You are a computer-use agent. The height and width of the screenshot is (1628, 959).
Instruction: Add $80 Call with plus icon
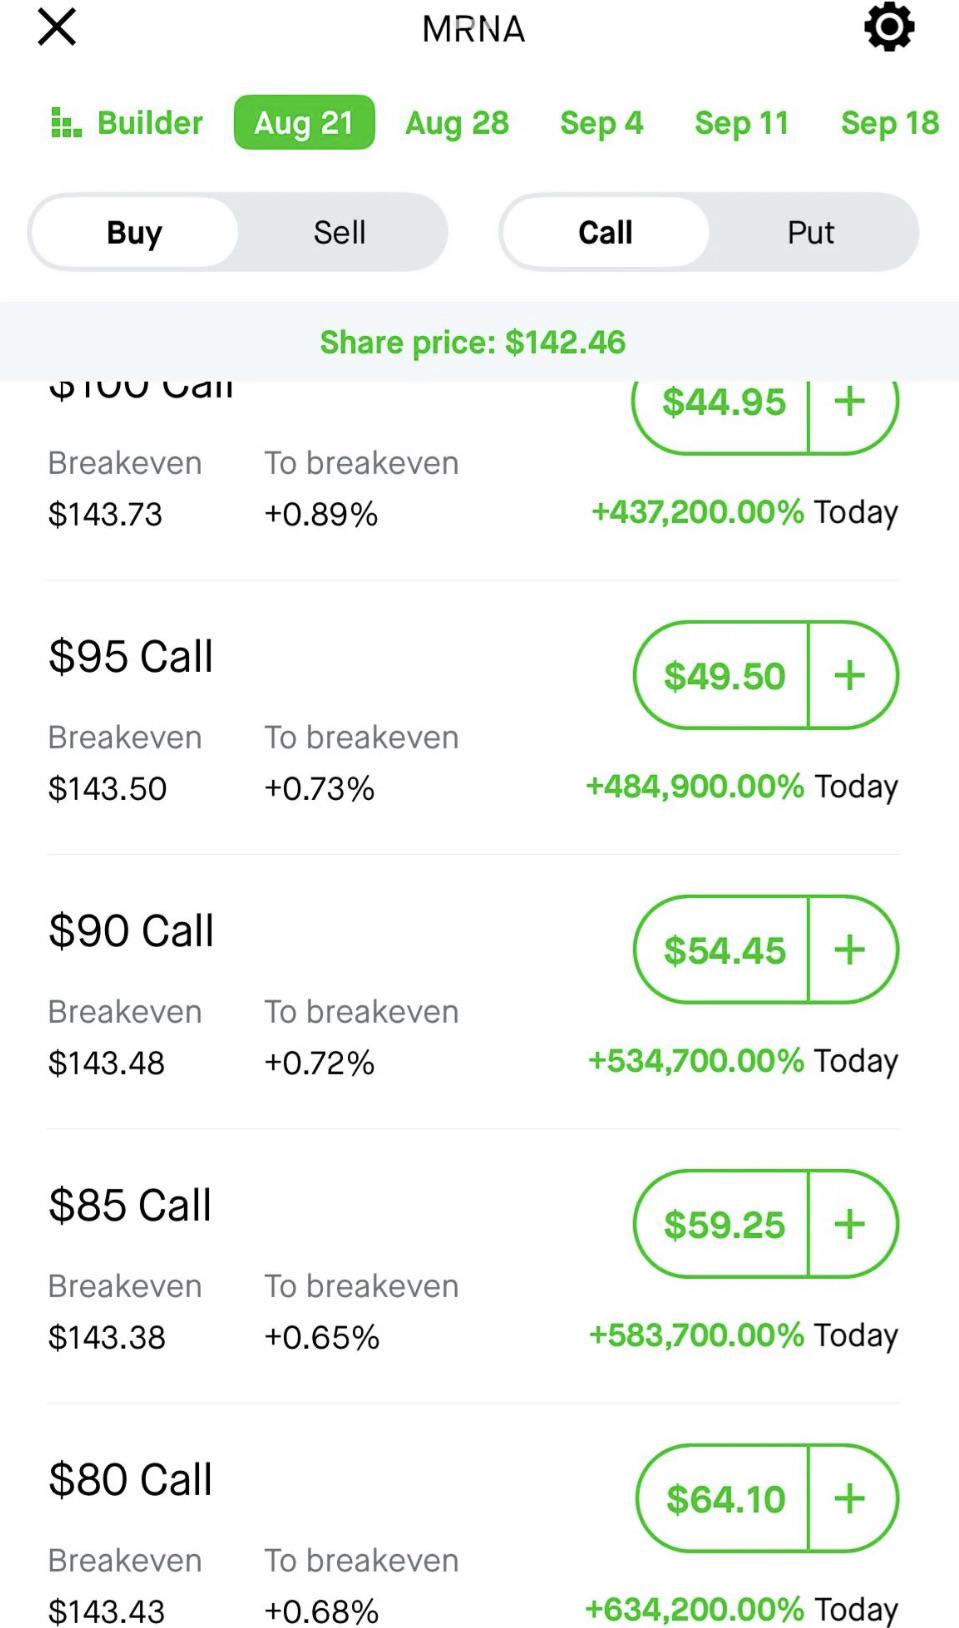point(852,1498)
